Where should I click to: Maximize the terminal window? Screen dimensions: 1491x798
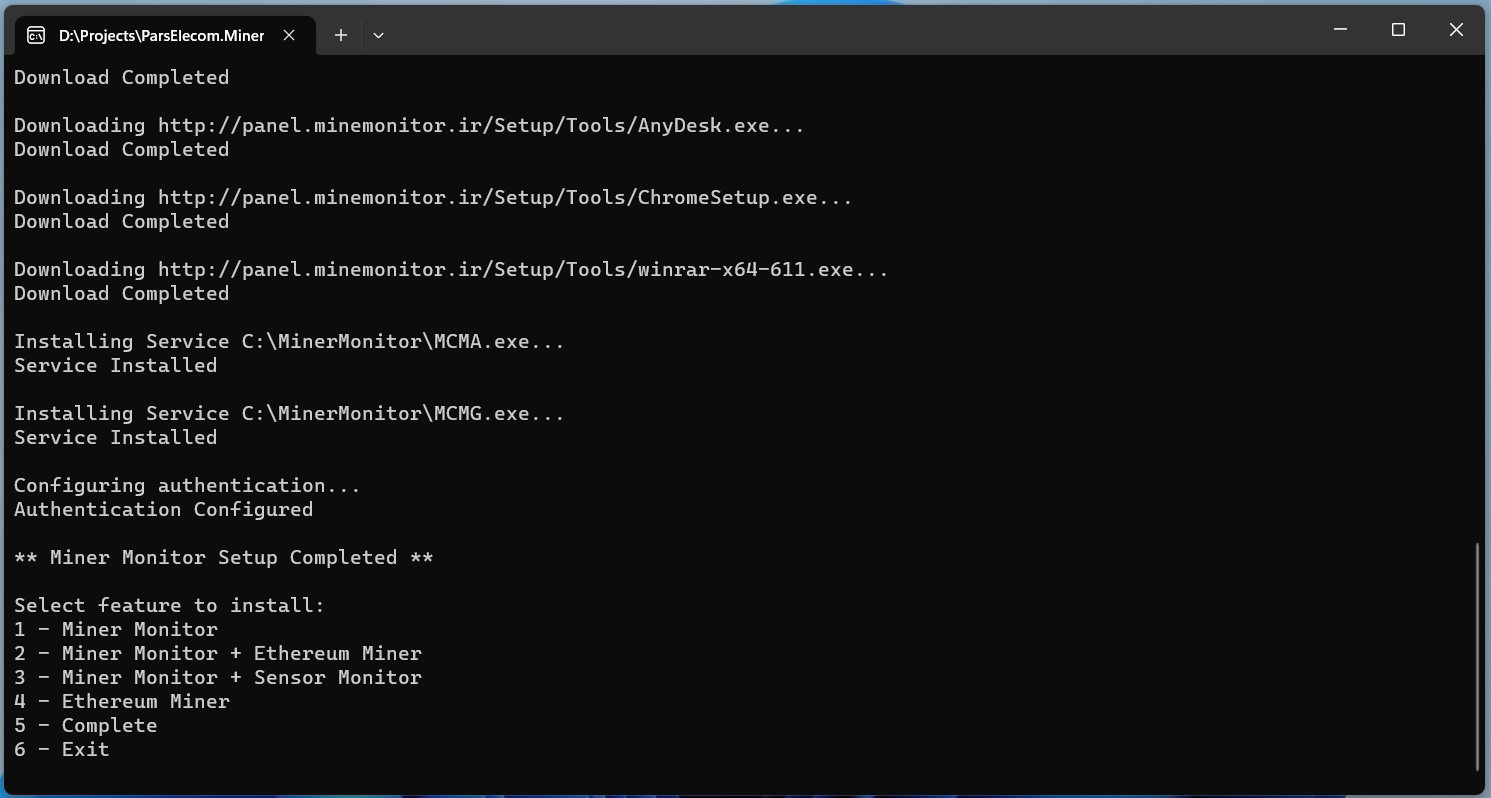(x=1398, y=30)
